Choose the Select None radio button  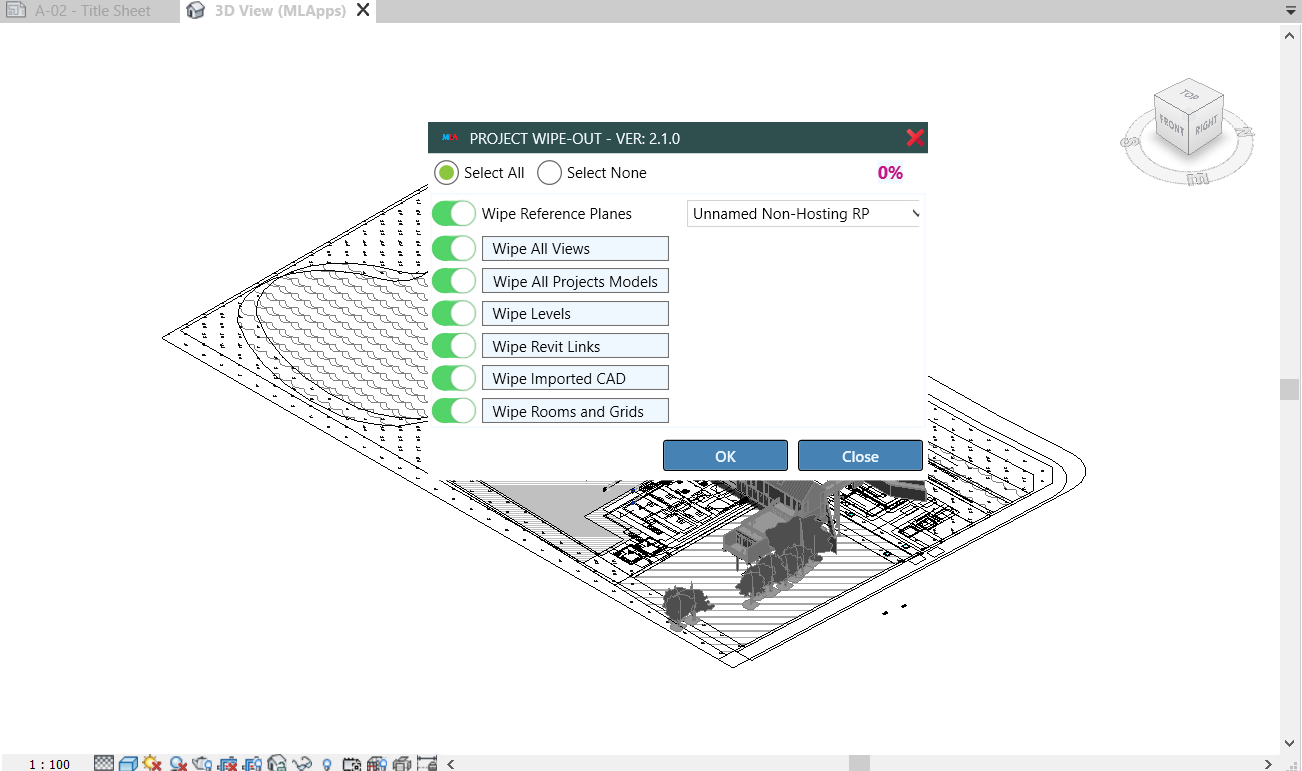pyautogui.click(x=549, y=173)
